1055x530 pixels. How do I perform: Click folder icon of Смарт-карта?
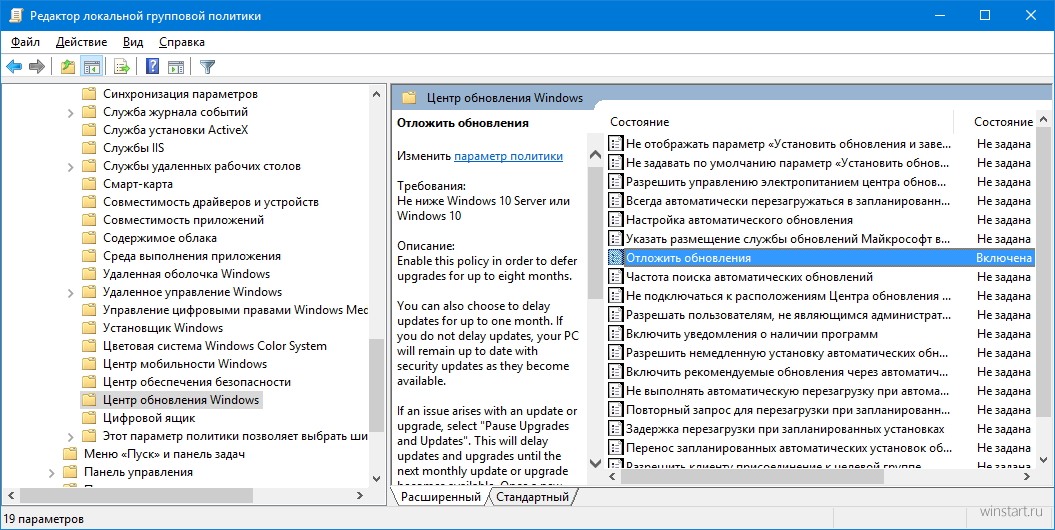pos(89,184)
